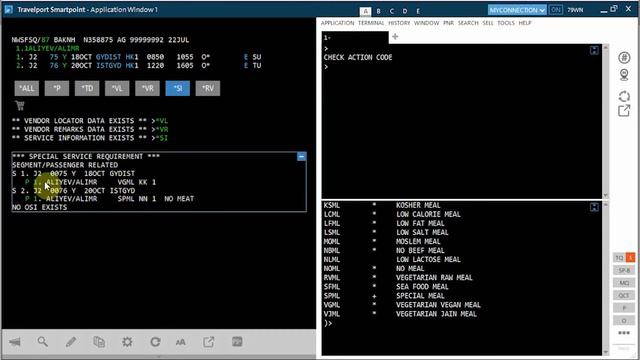Click the *ALL display button
Screen dimensions: 640x360
coord(27,88)
